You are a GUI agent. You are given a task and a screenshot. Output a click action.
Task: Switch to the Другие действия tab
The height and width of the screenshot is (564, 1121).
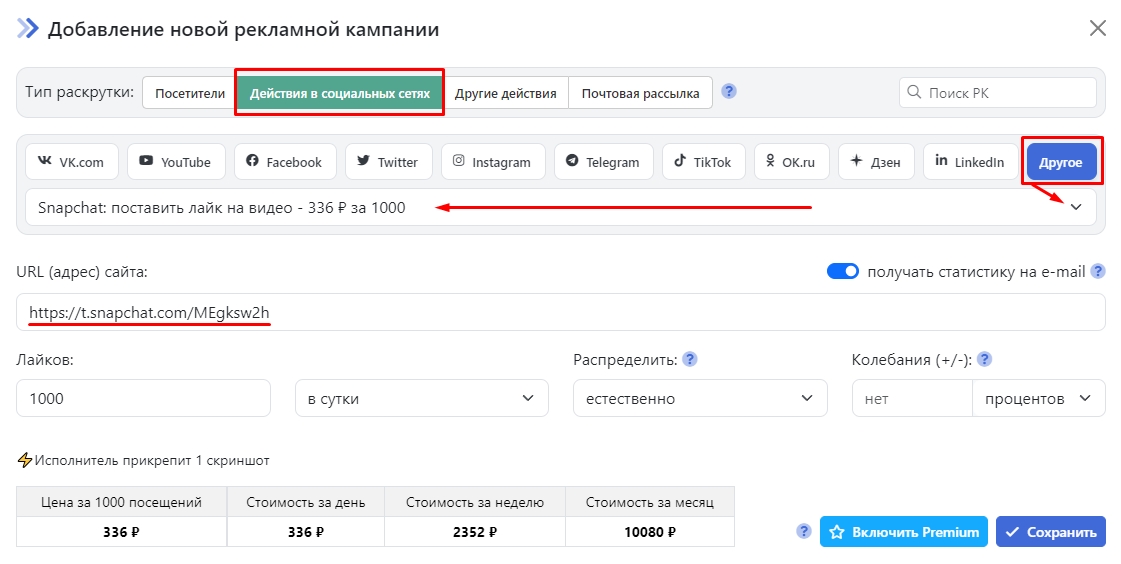point(505,93)
